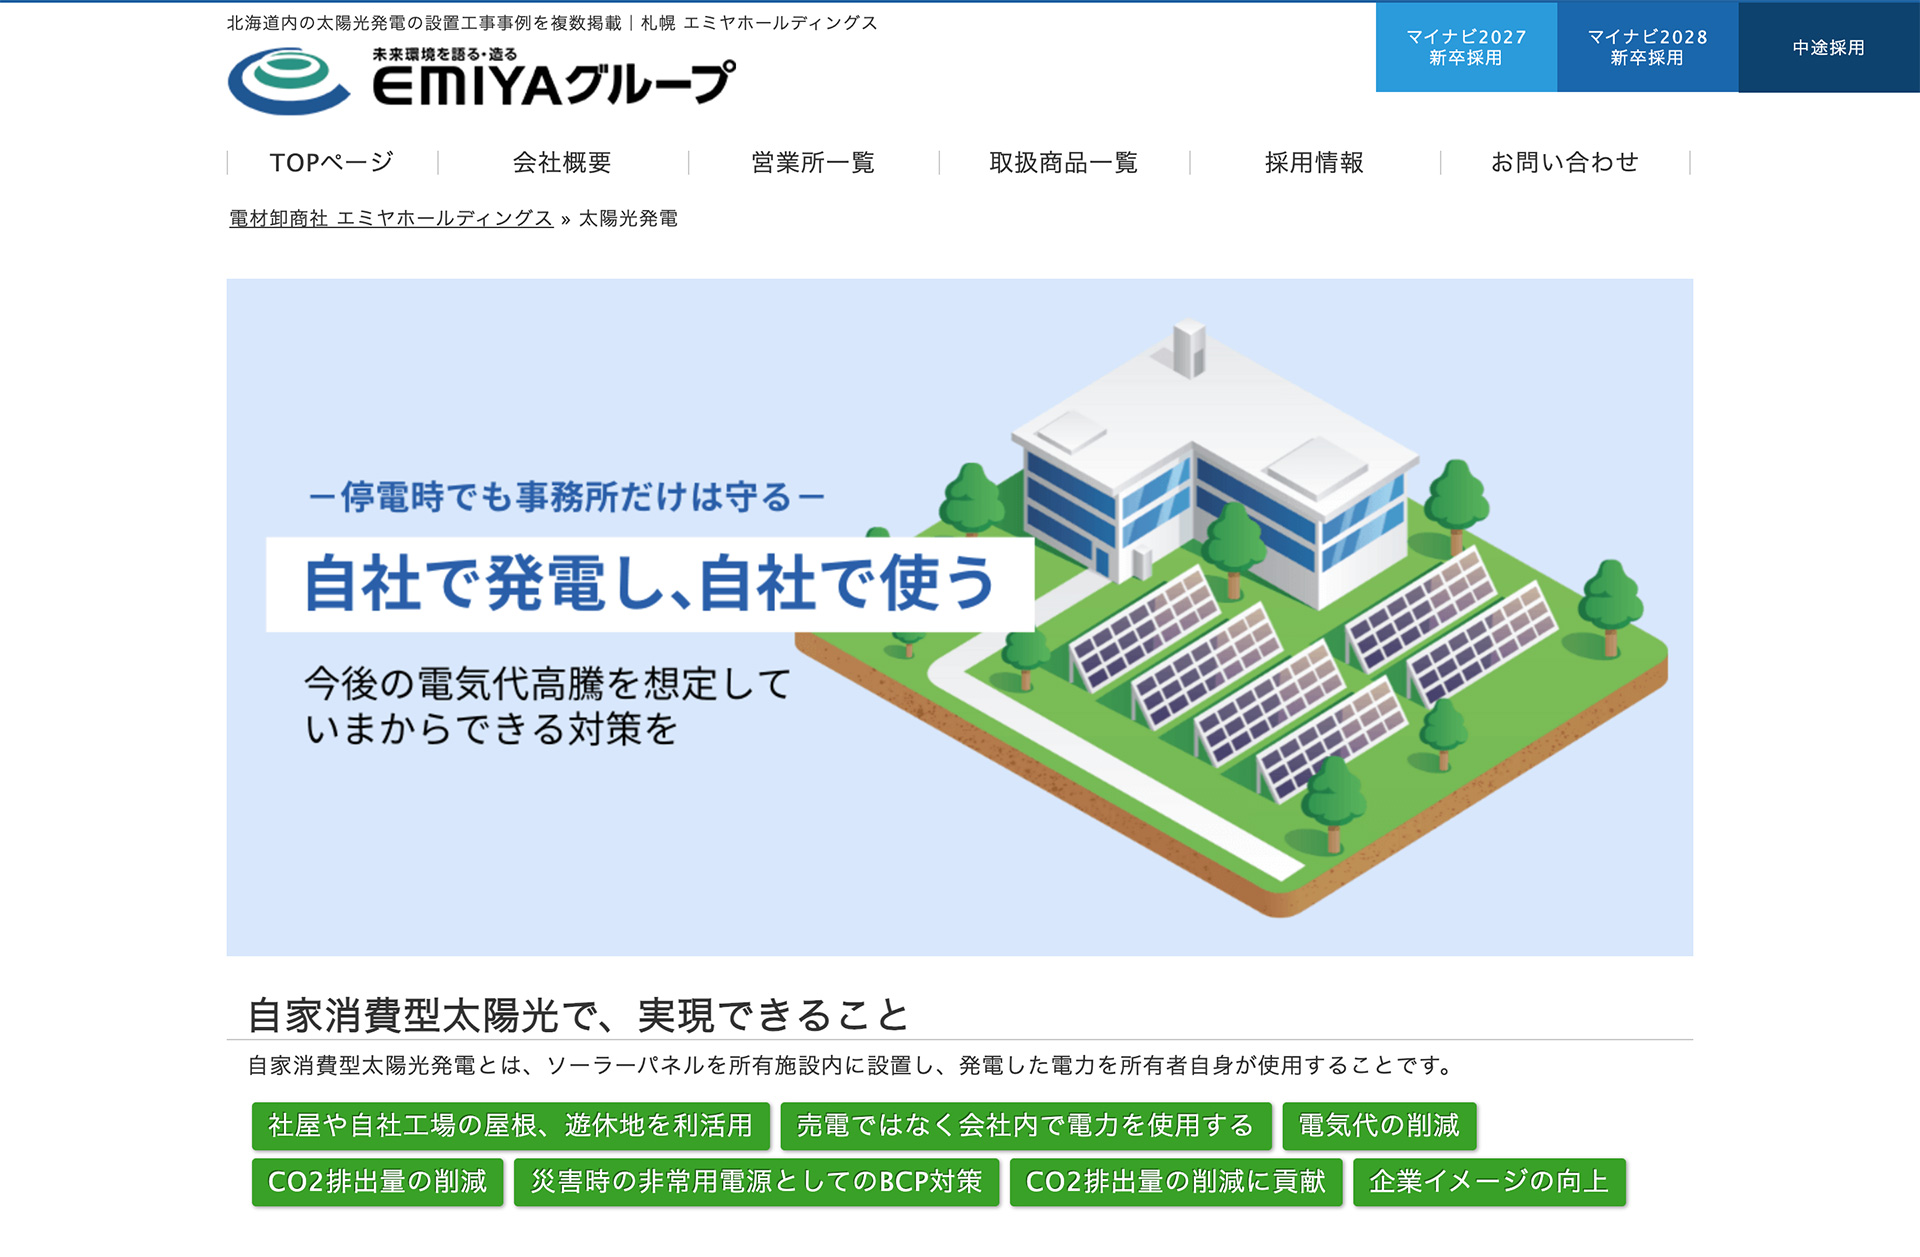Screen dimensions: 1920x1257
Task: Open the マイナビ2027 新卒採用 button
Action: [1466, 47]
